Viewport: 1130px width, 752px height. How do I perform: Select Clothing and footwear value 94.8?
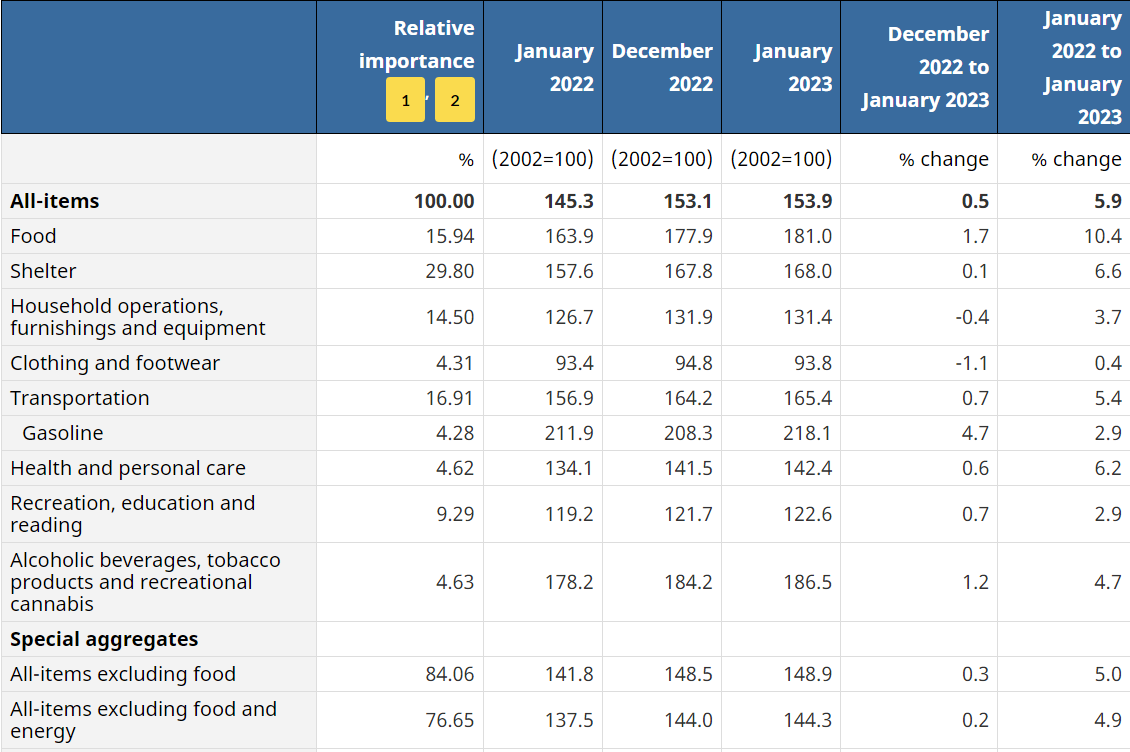pyautogui.click(x=693, y=363)
